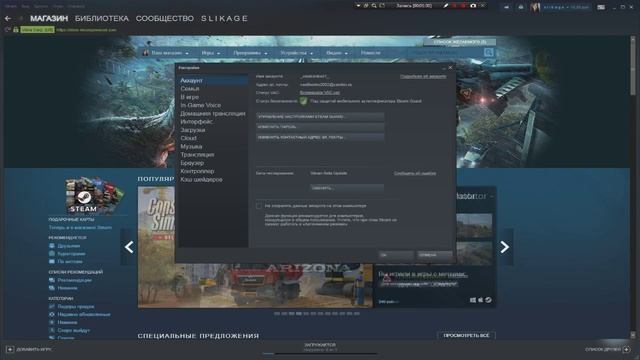Click the padlock icon in the address bar
This screenshot has width=640, height=360.
[16, 30]
